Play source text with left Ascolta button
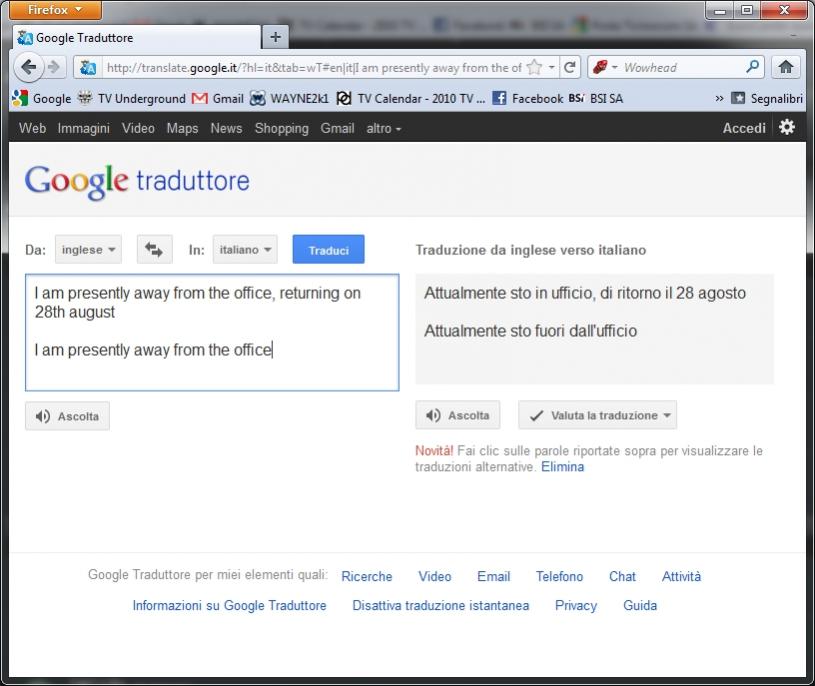815x686 pixels. [68, 416]
